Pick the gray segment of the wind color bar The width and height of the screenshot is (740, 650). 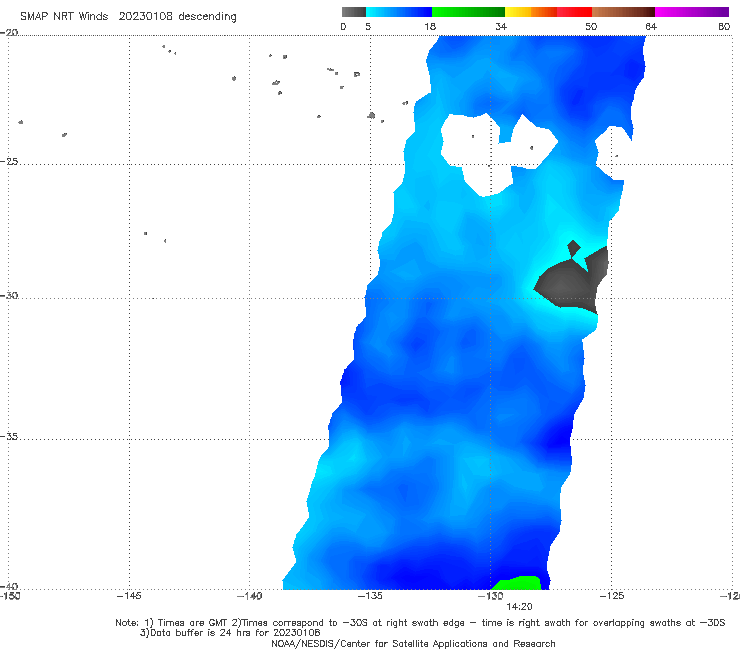(353, 12)
